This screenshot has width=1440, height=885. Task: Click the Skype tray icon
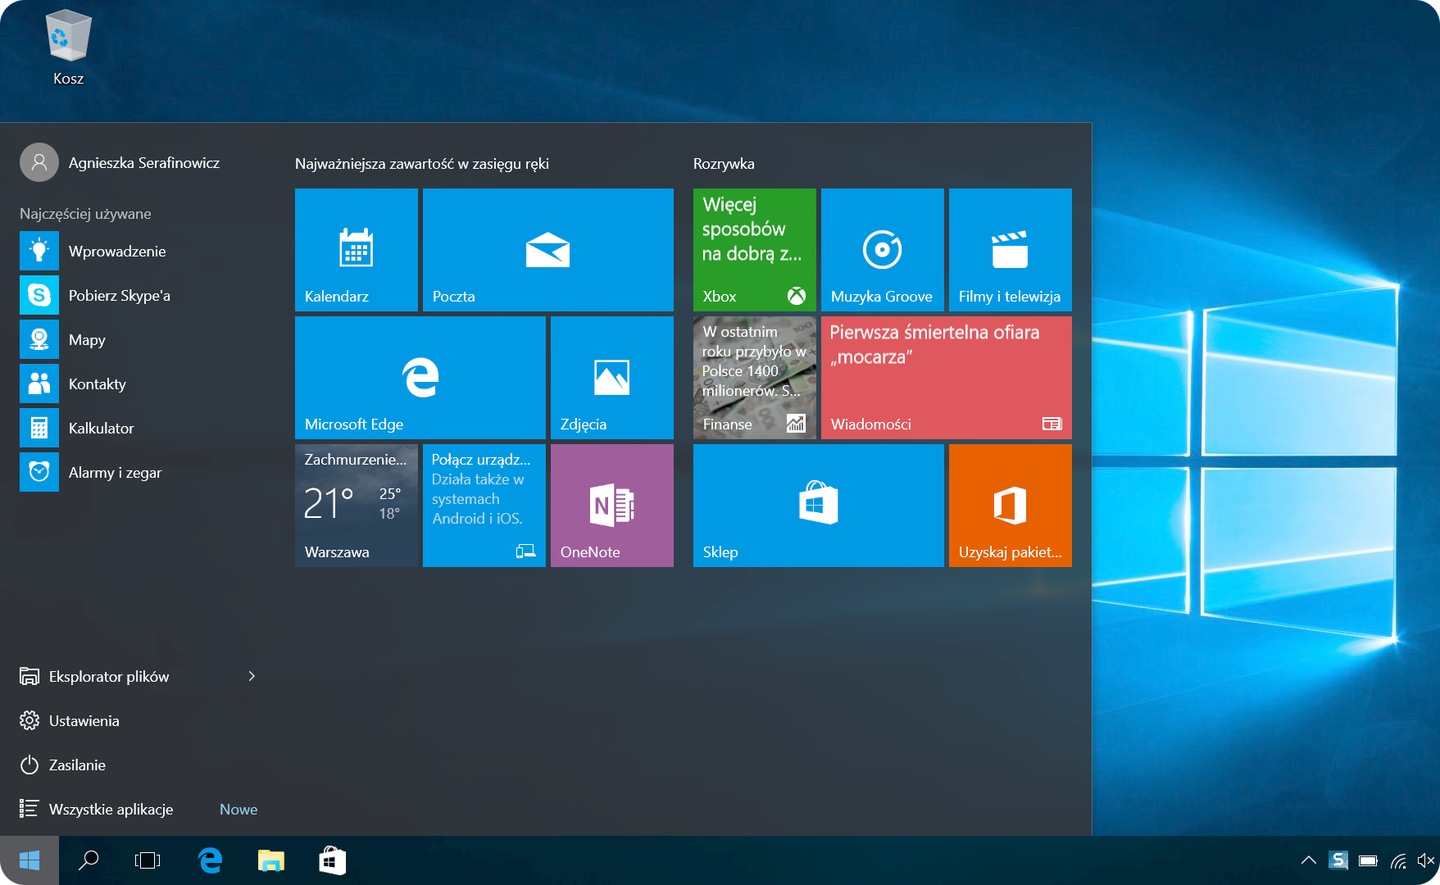(x=1338, y=860)
